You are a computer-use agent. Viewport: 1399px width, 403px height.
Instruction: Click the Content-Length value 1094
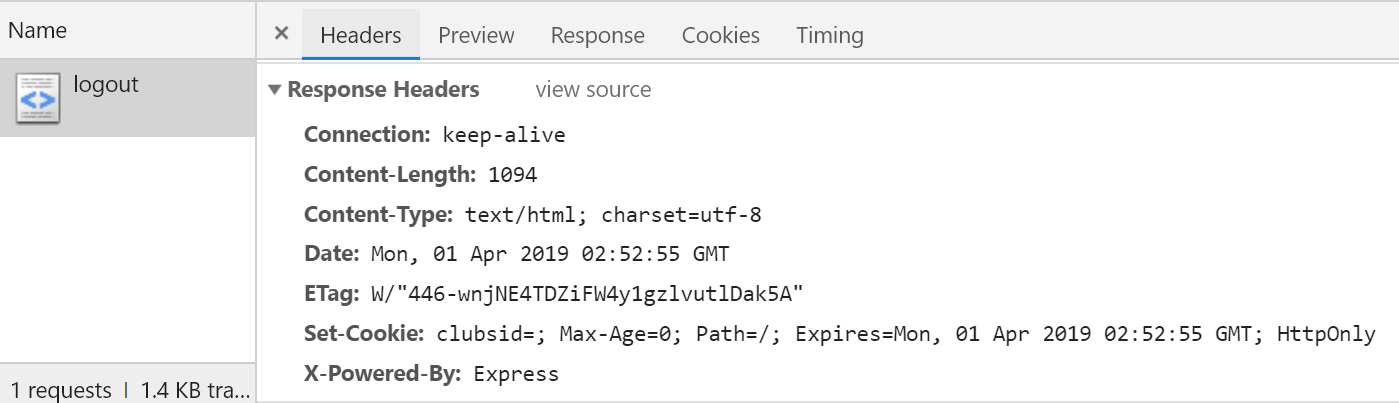(x=513, y=175)
